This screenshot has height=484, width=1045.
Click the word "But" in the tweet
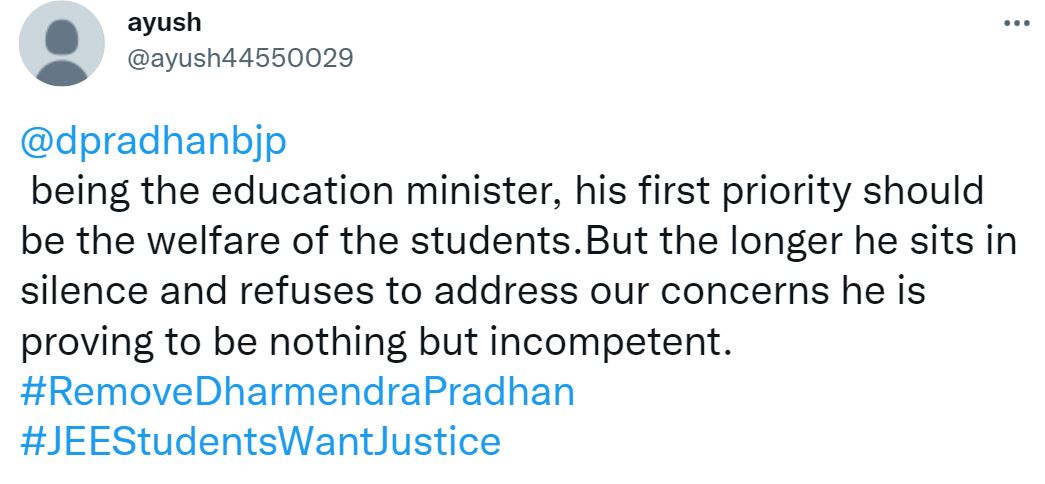[x=610, y=242]
